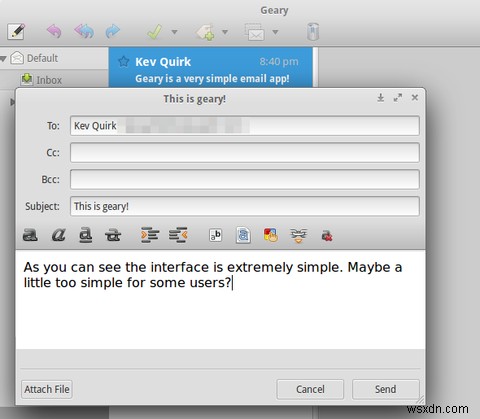This screenshot has width=480, height=419.
Task: Click the Attach File button
Action: coord(47,389)
